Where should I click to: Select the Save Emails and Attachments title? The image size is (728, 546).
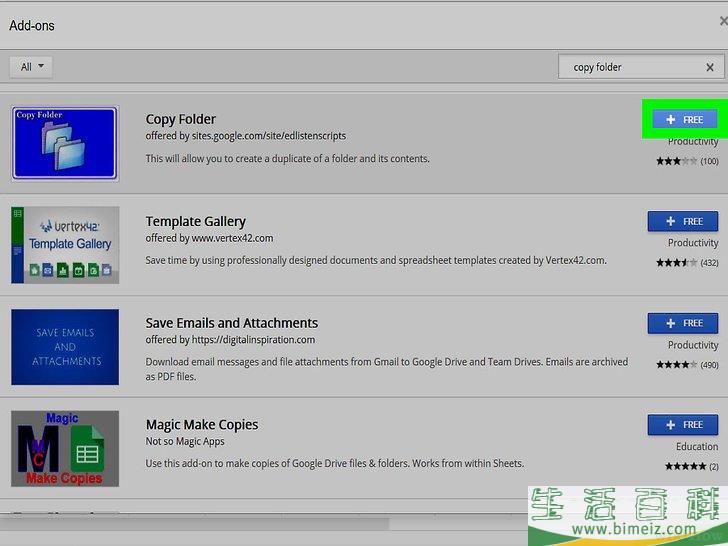point(231,323)
